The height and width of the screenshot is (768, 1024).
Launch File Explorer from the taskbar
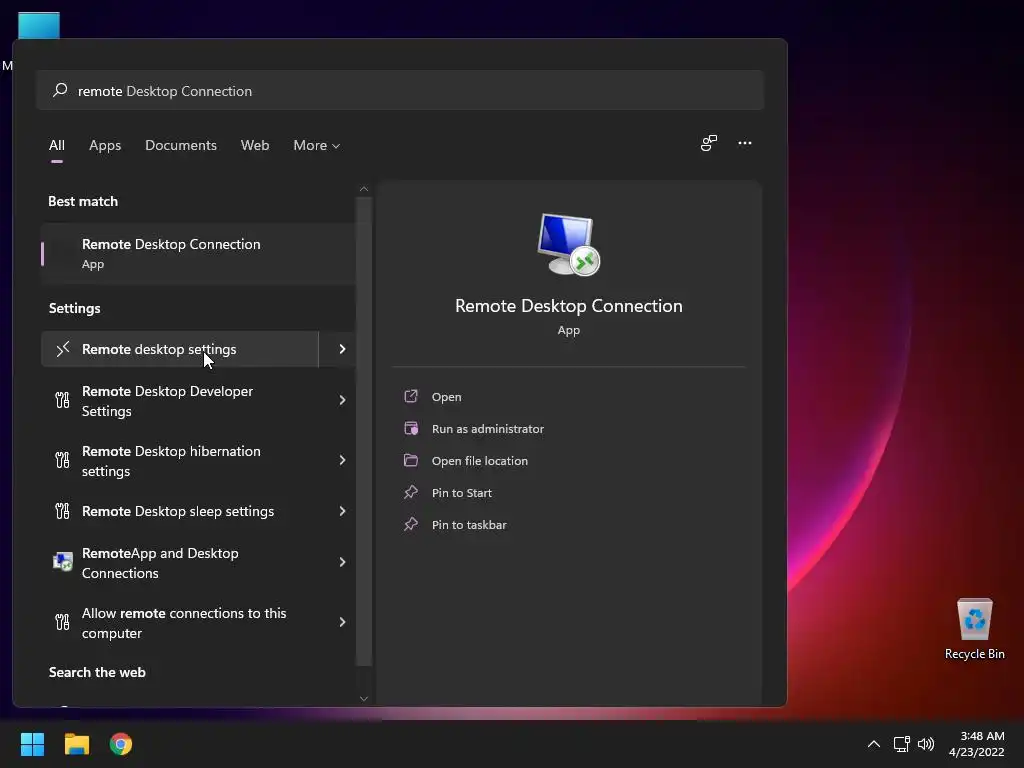pyautogui.click(x=76, y=744)
